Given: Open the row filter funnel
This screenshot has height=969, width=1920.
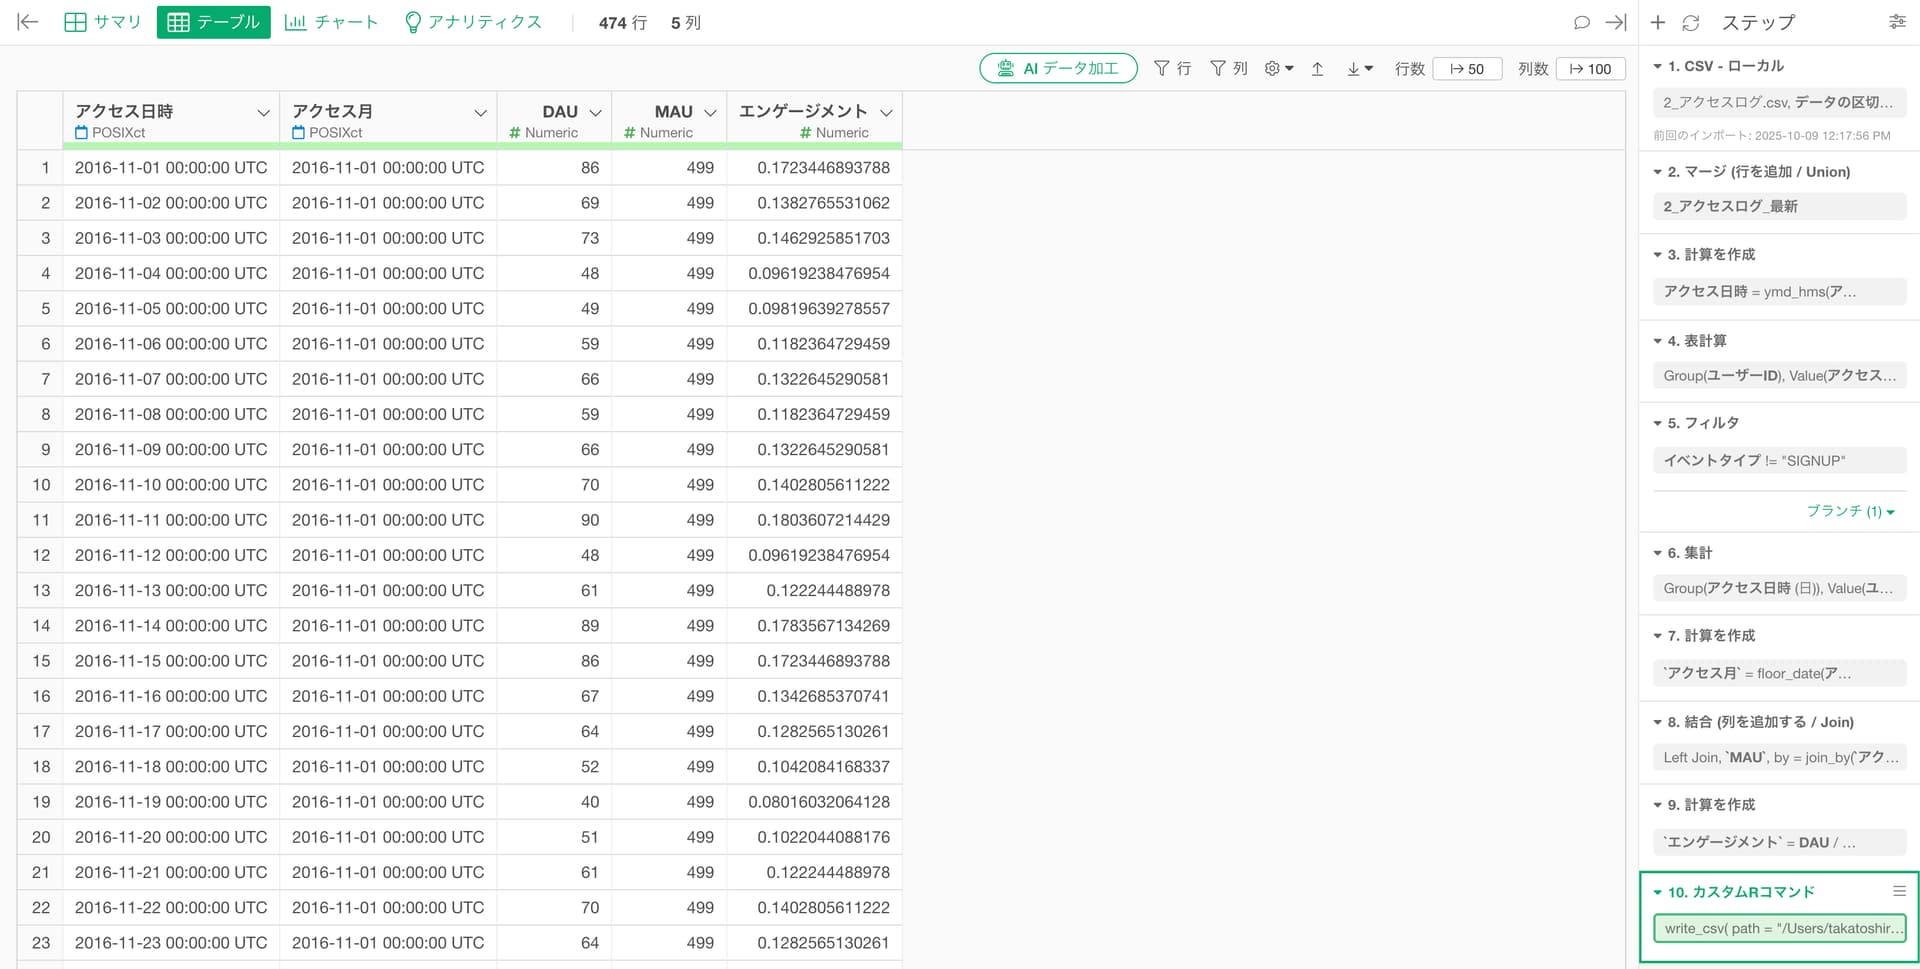Looking at the screenshot, I should point(1172,68).
